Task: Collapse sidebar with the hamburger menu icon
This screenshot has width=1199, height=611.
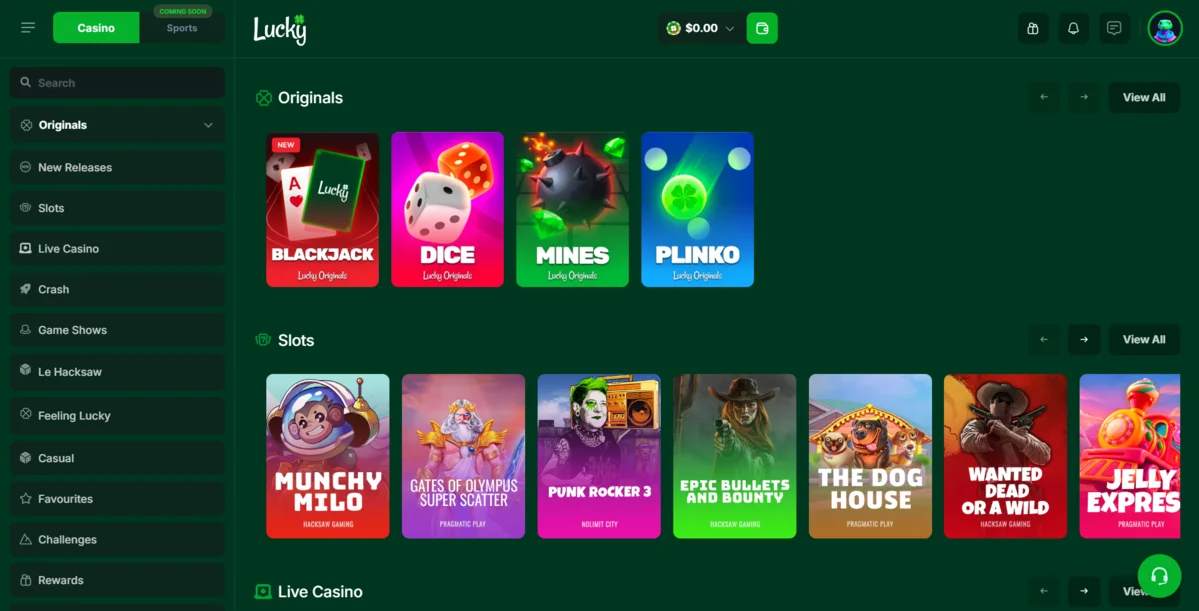Action: click(28, 28)
